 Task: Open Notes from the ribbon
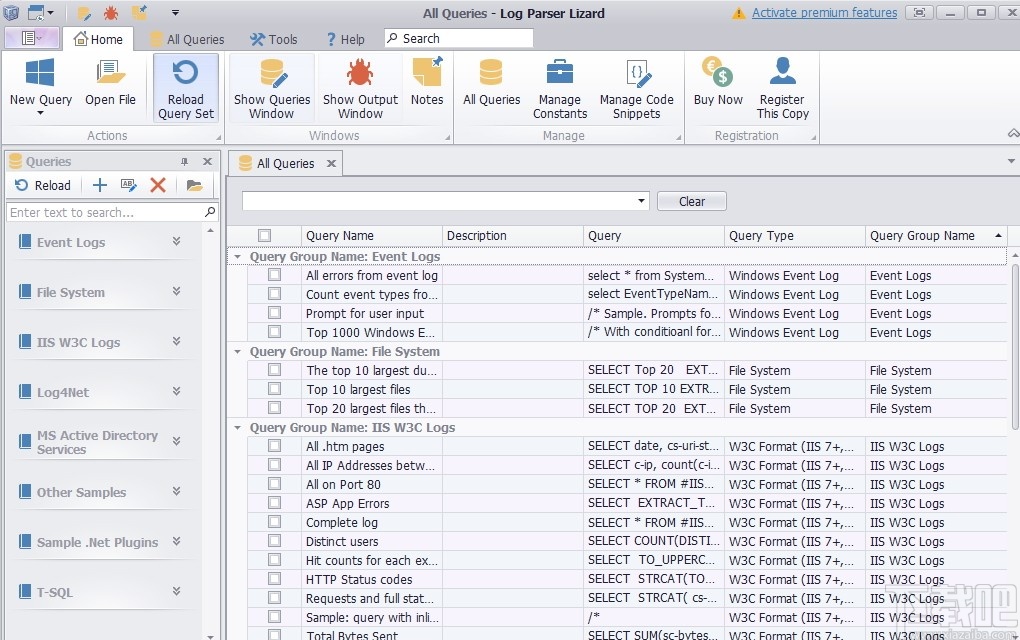(427, 81)
